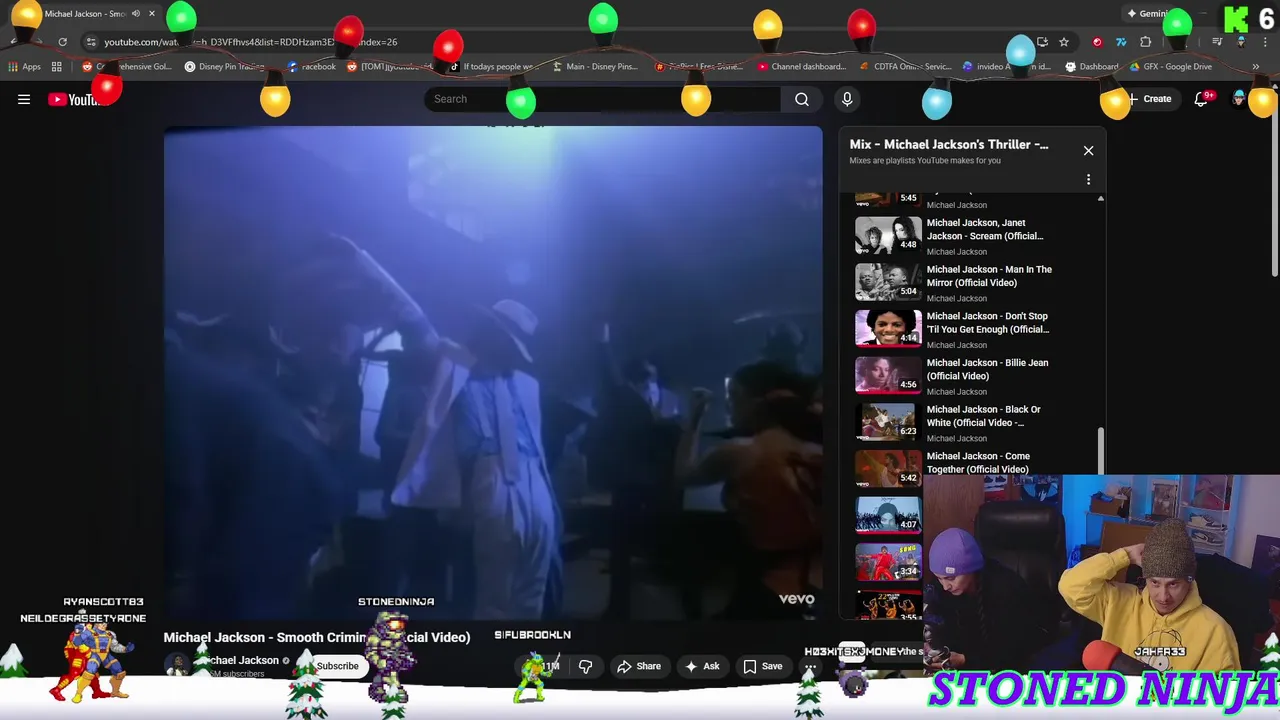Open more actions ellipsis below the video

coord(811,666)
